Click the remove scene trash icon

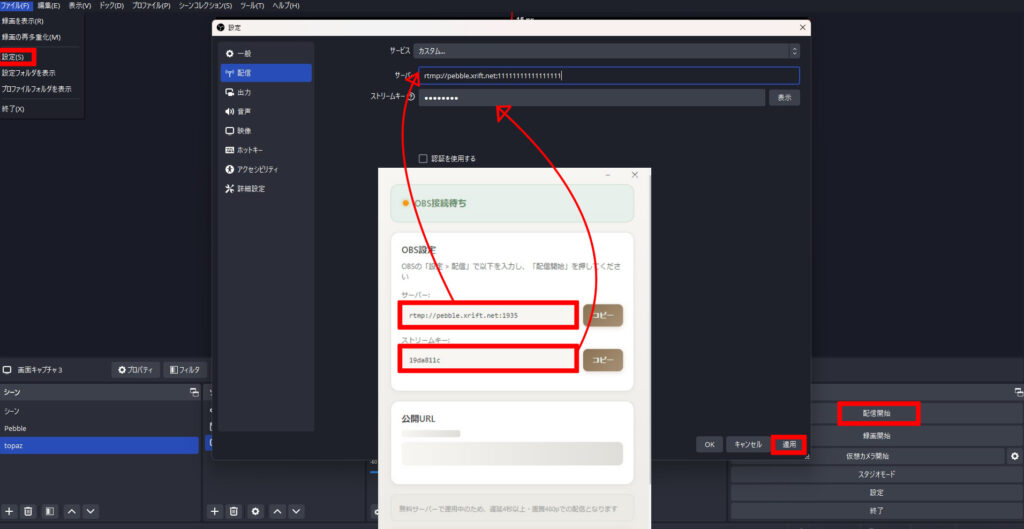29,511
